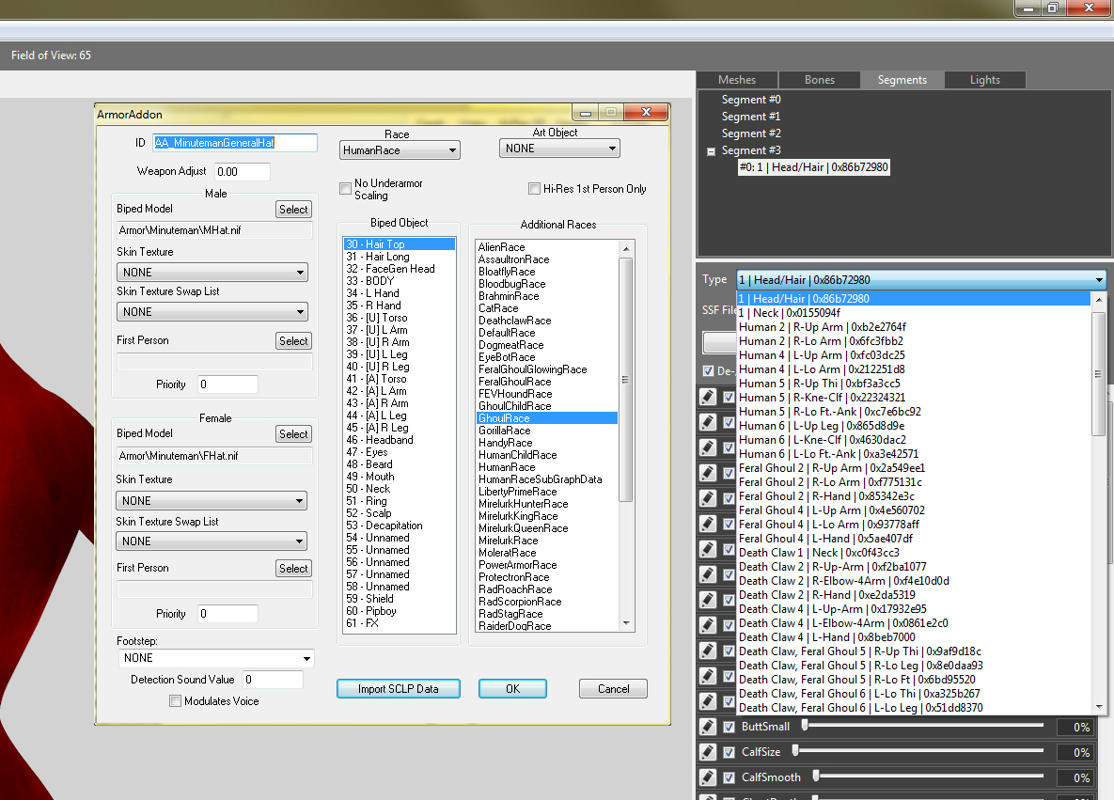Click the pencil edit icon beside ButtSmall

(x=707, y=726)
